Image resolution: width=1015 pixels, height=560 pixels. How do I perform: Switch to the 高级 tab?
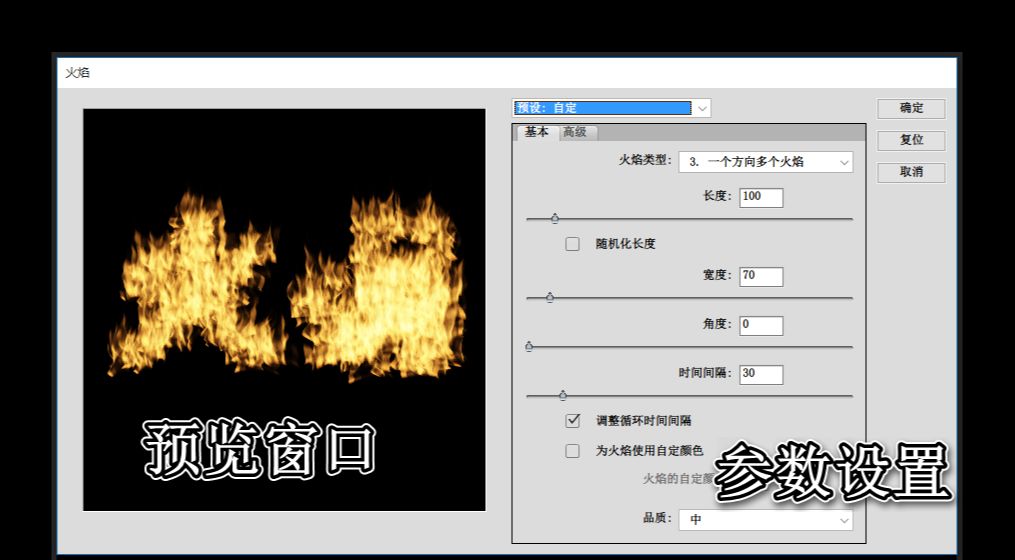(x=575, y=132)
